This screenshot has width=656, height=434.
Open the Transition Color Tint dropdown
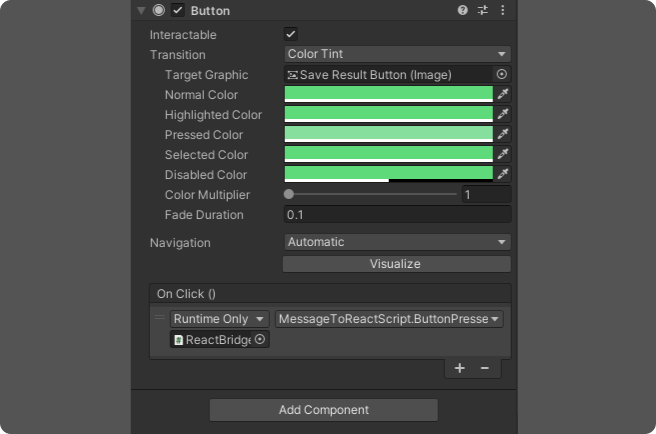(x=397, y=54)
